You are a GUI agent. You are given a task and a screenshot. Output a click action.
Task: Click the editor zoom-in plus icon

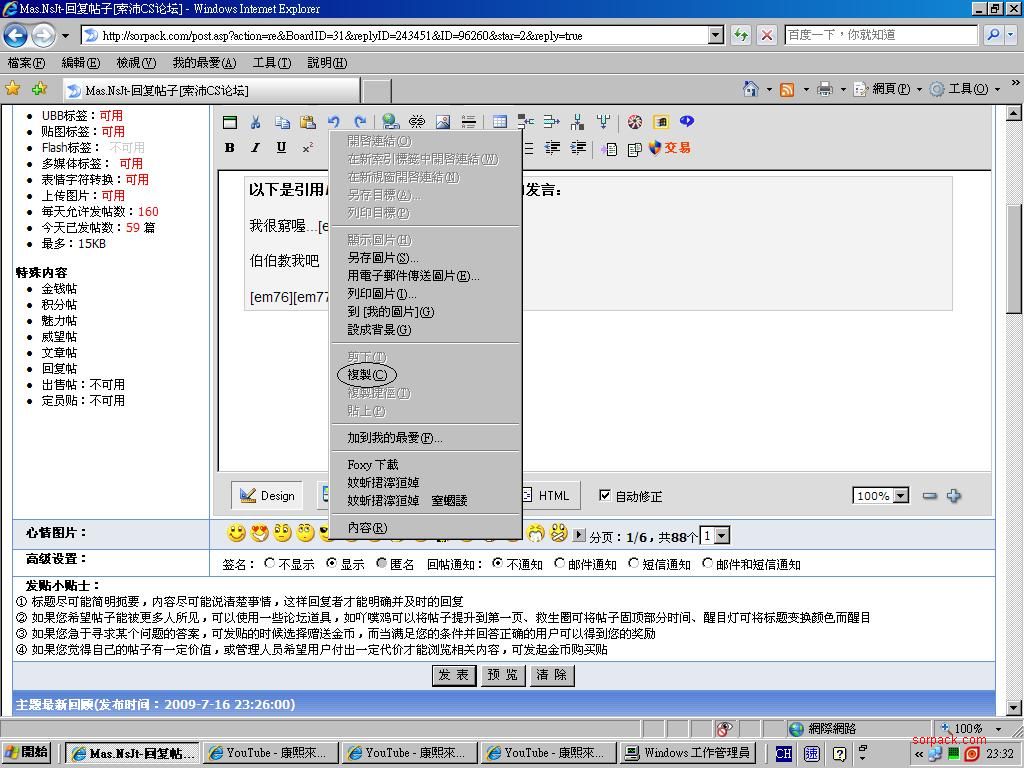pos(954,496)
